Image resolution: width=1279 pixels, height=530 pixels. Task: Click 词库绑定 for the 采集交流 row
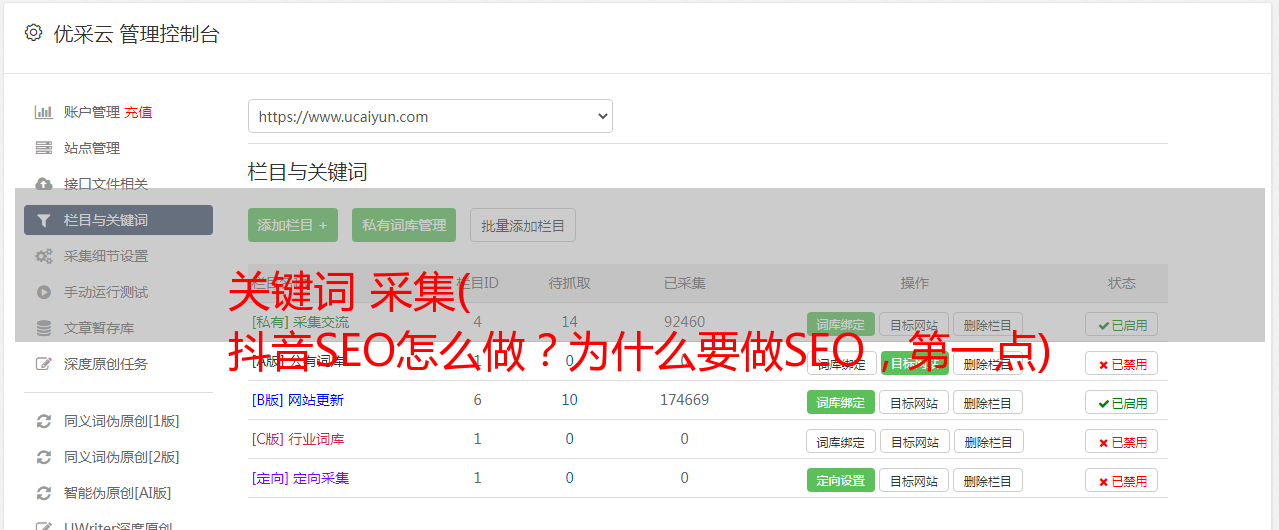[x=841, y=324]
